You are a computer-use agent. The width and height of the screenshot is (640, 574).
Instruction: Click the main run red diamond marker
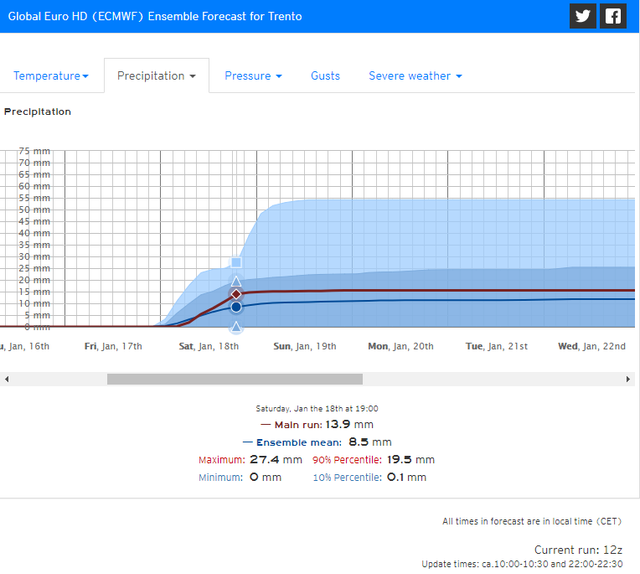[x=236, y=294]
